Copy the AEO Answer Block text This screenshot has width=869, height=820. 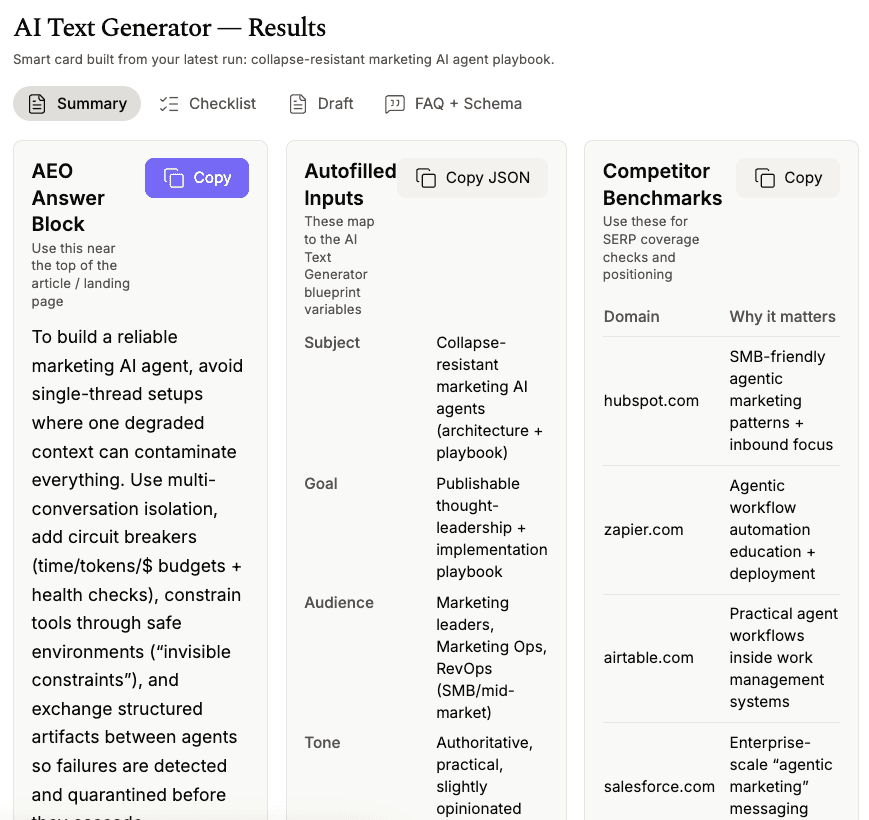(x=197, y=178)
